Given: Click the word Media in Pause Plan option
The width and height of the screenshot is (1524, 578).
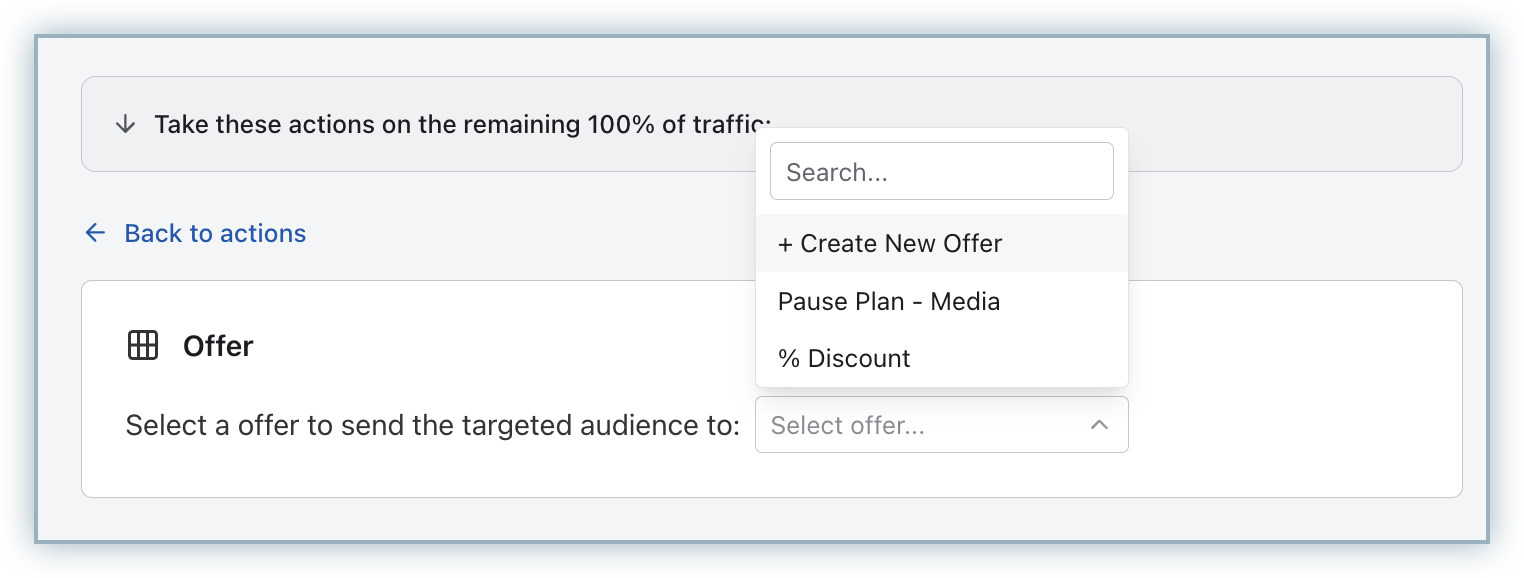Looking at the screenshot, I should (x=965, y=301).
